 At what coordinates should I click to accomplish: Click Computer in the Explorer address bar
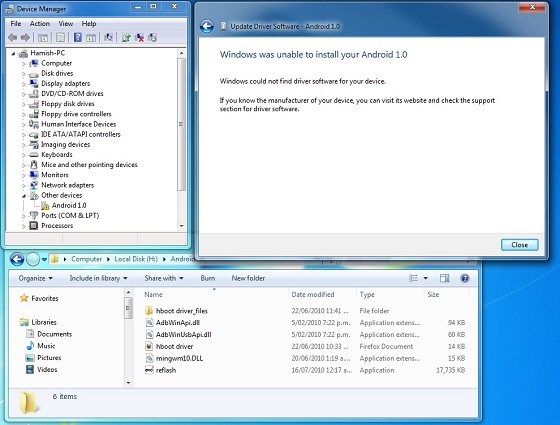point(86,259)
